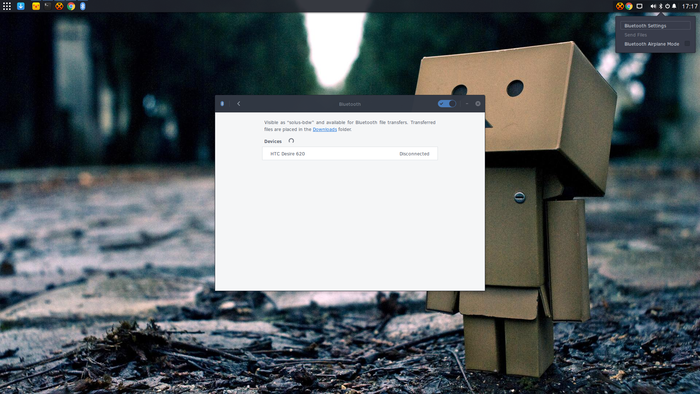Click the Bluetooth indicator in the system tray

(x=661, y=6)
